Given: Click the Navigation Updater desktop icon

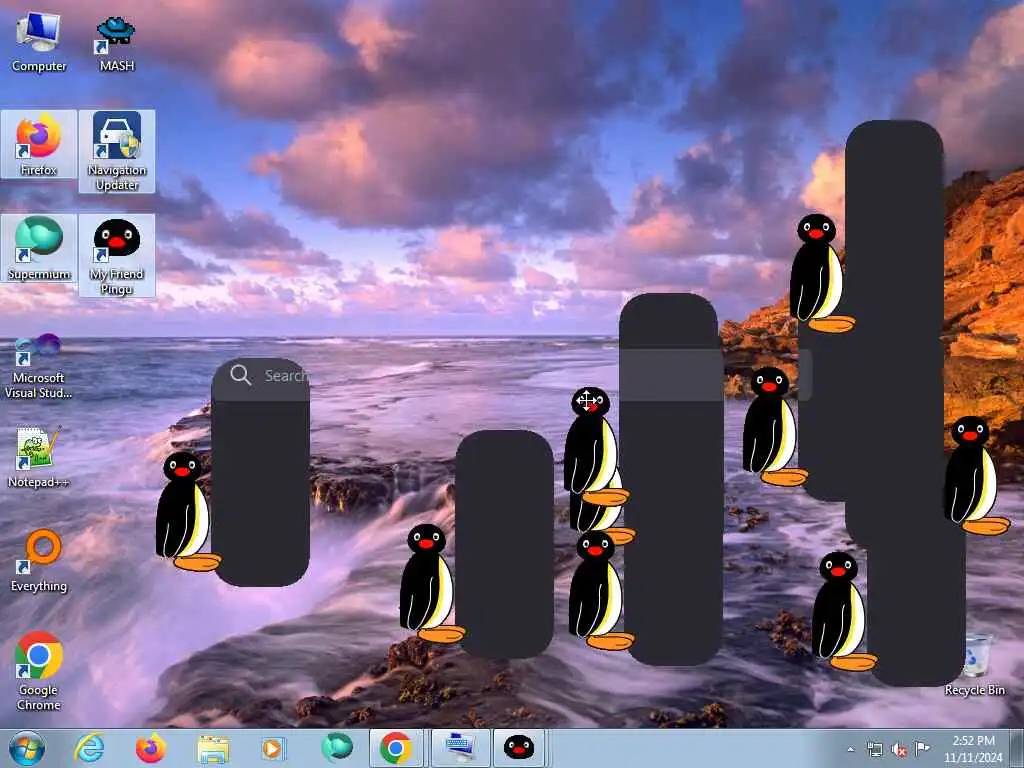Looking at the screenshot, I should (x=117, y=151).
